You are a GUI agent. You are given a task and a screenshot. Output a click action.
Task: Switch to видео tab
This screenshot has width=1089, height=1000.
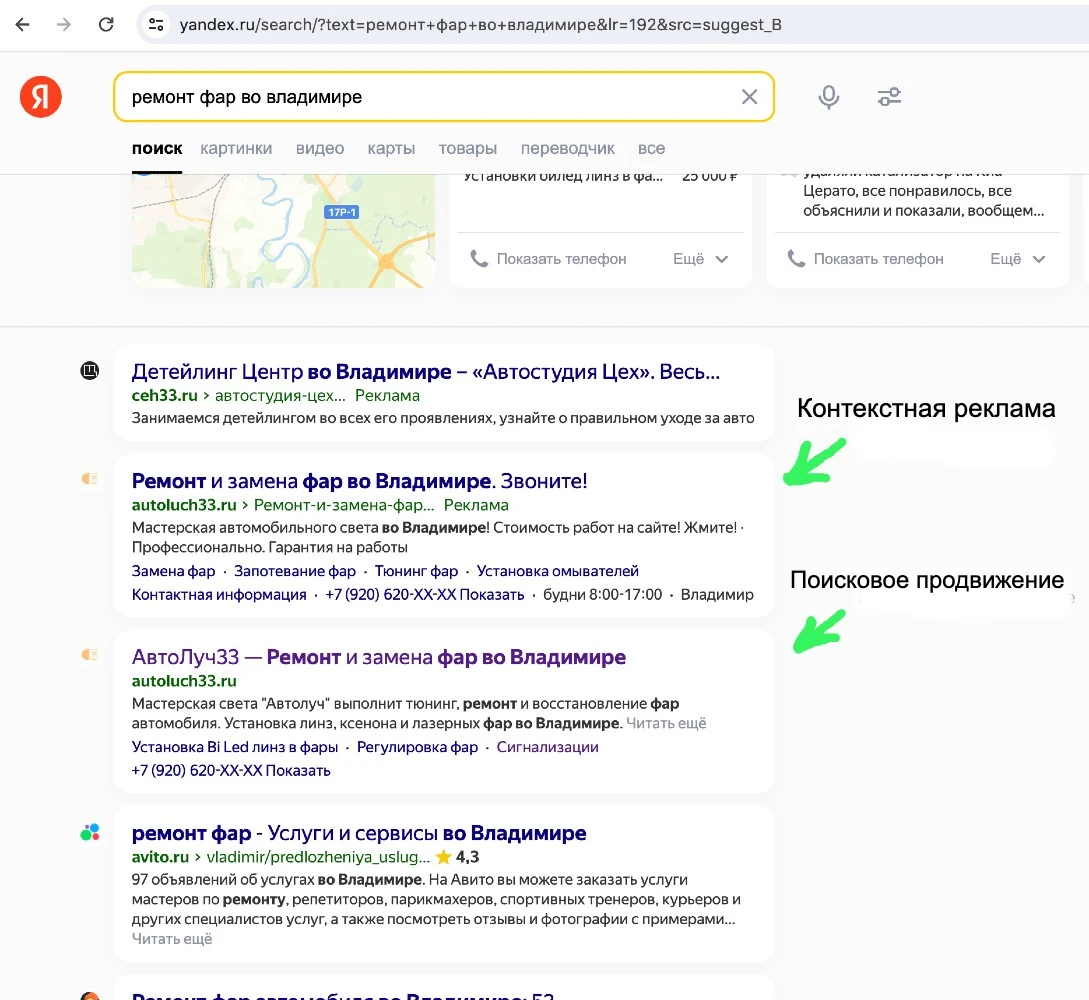[320, 149]
